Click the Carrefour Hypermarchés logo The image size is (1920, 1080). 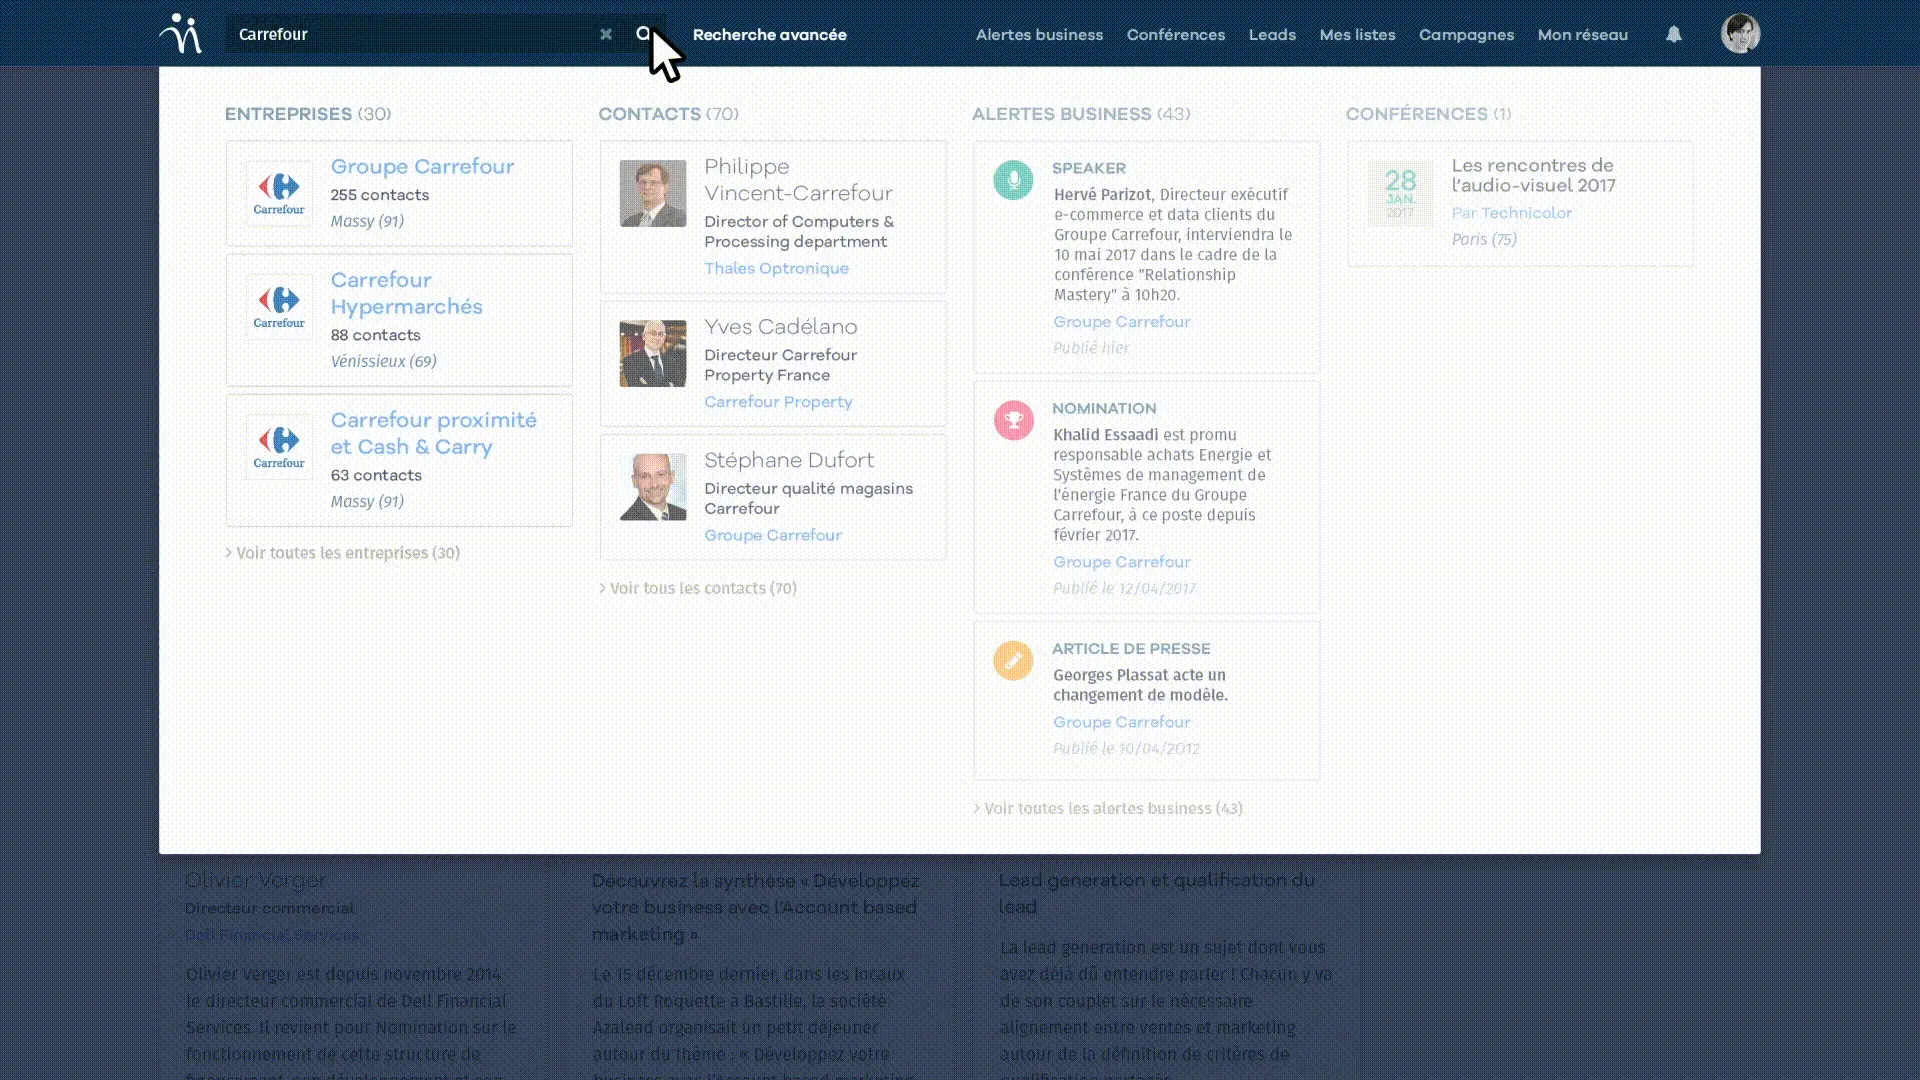279,307
